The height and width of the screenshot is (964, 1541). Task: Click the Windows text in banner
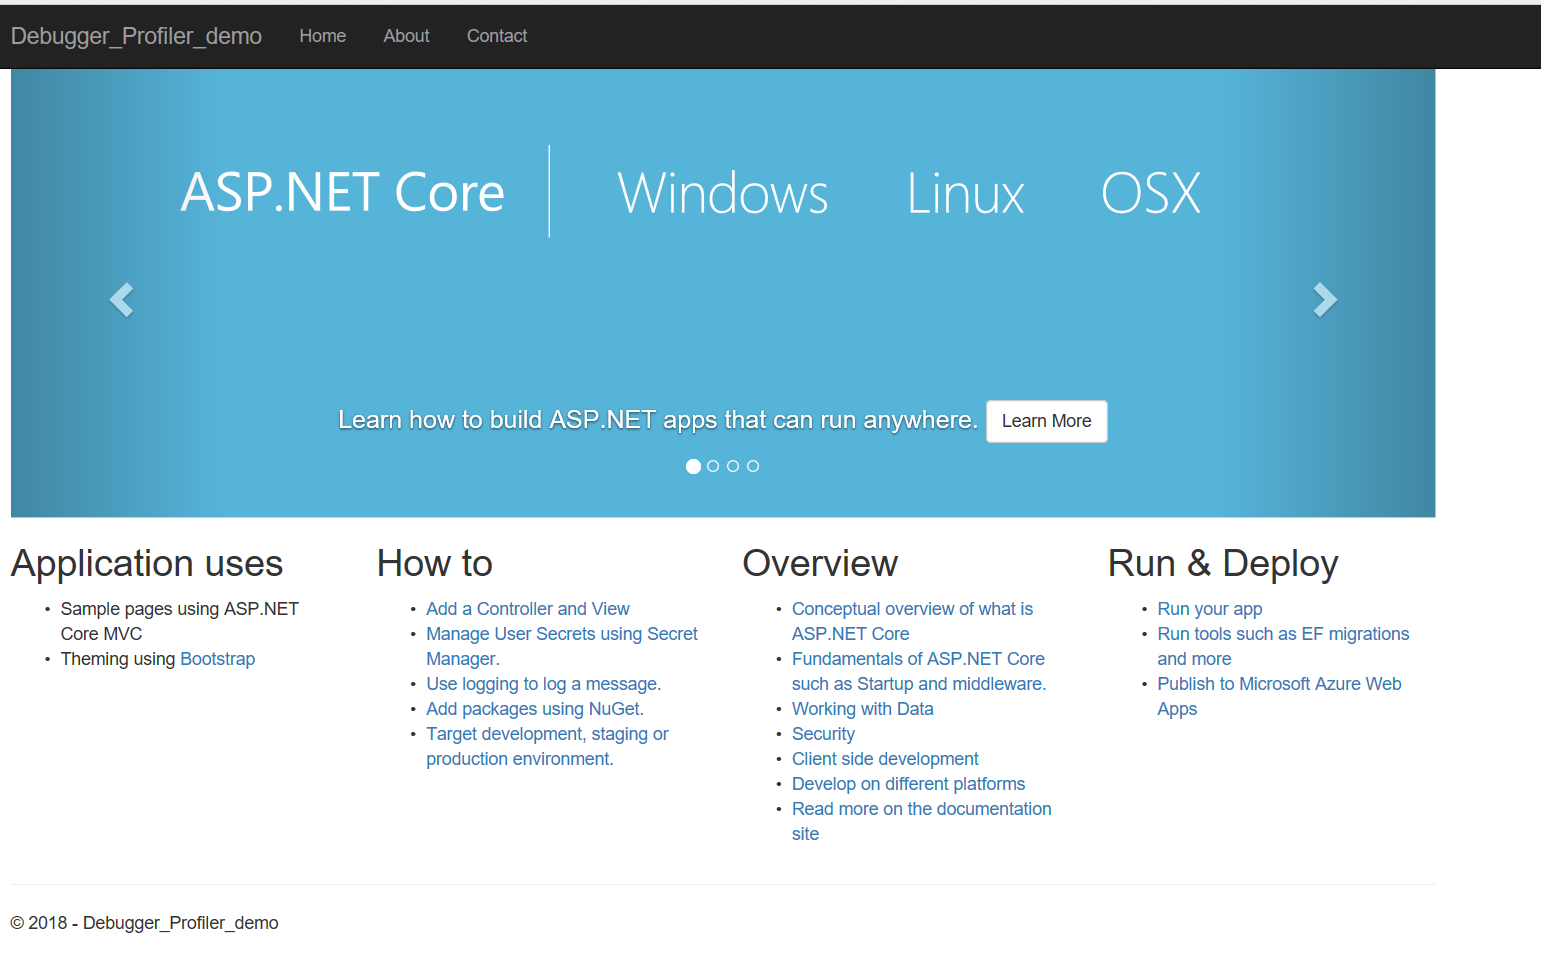(x=723, y=193)
